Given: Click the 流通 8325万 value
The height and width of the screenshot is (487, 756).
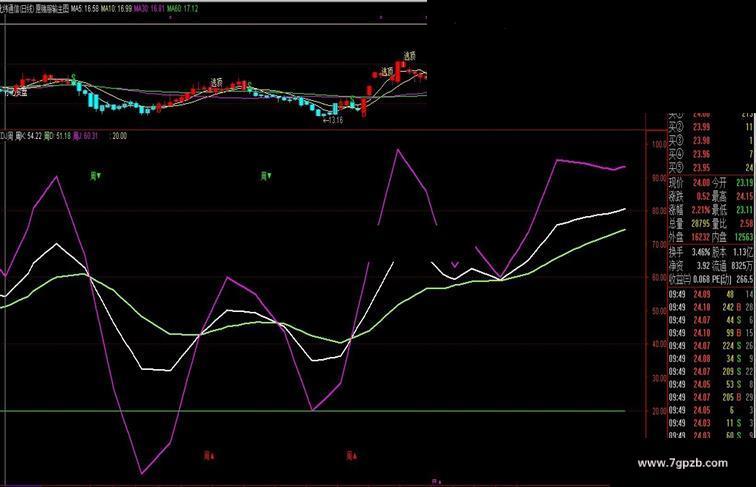Looking at the screenshot, I should [743, 266].
